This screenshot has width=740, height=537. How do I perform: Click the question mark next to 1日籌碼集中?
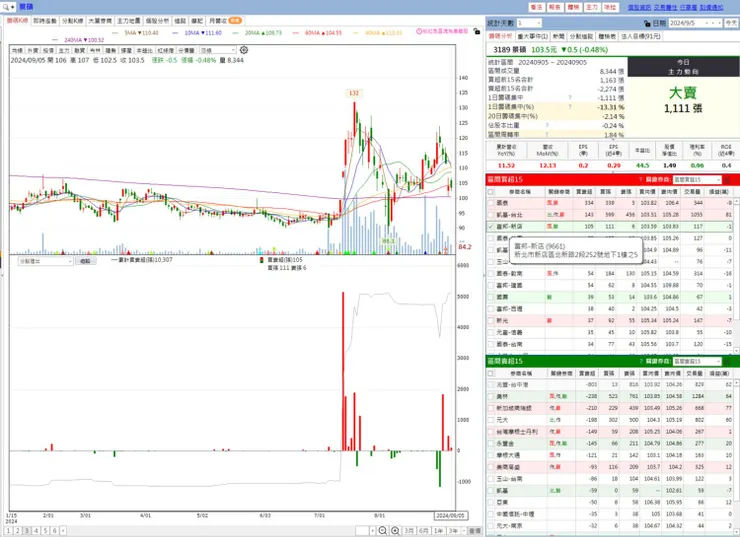tap(570, 98)
